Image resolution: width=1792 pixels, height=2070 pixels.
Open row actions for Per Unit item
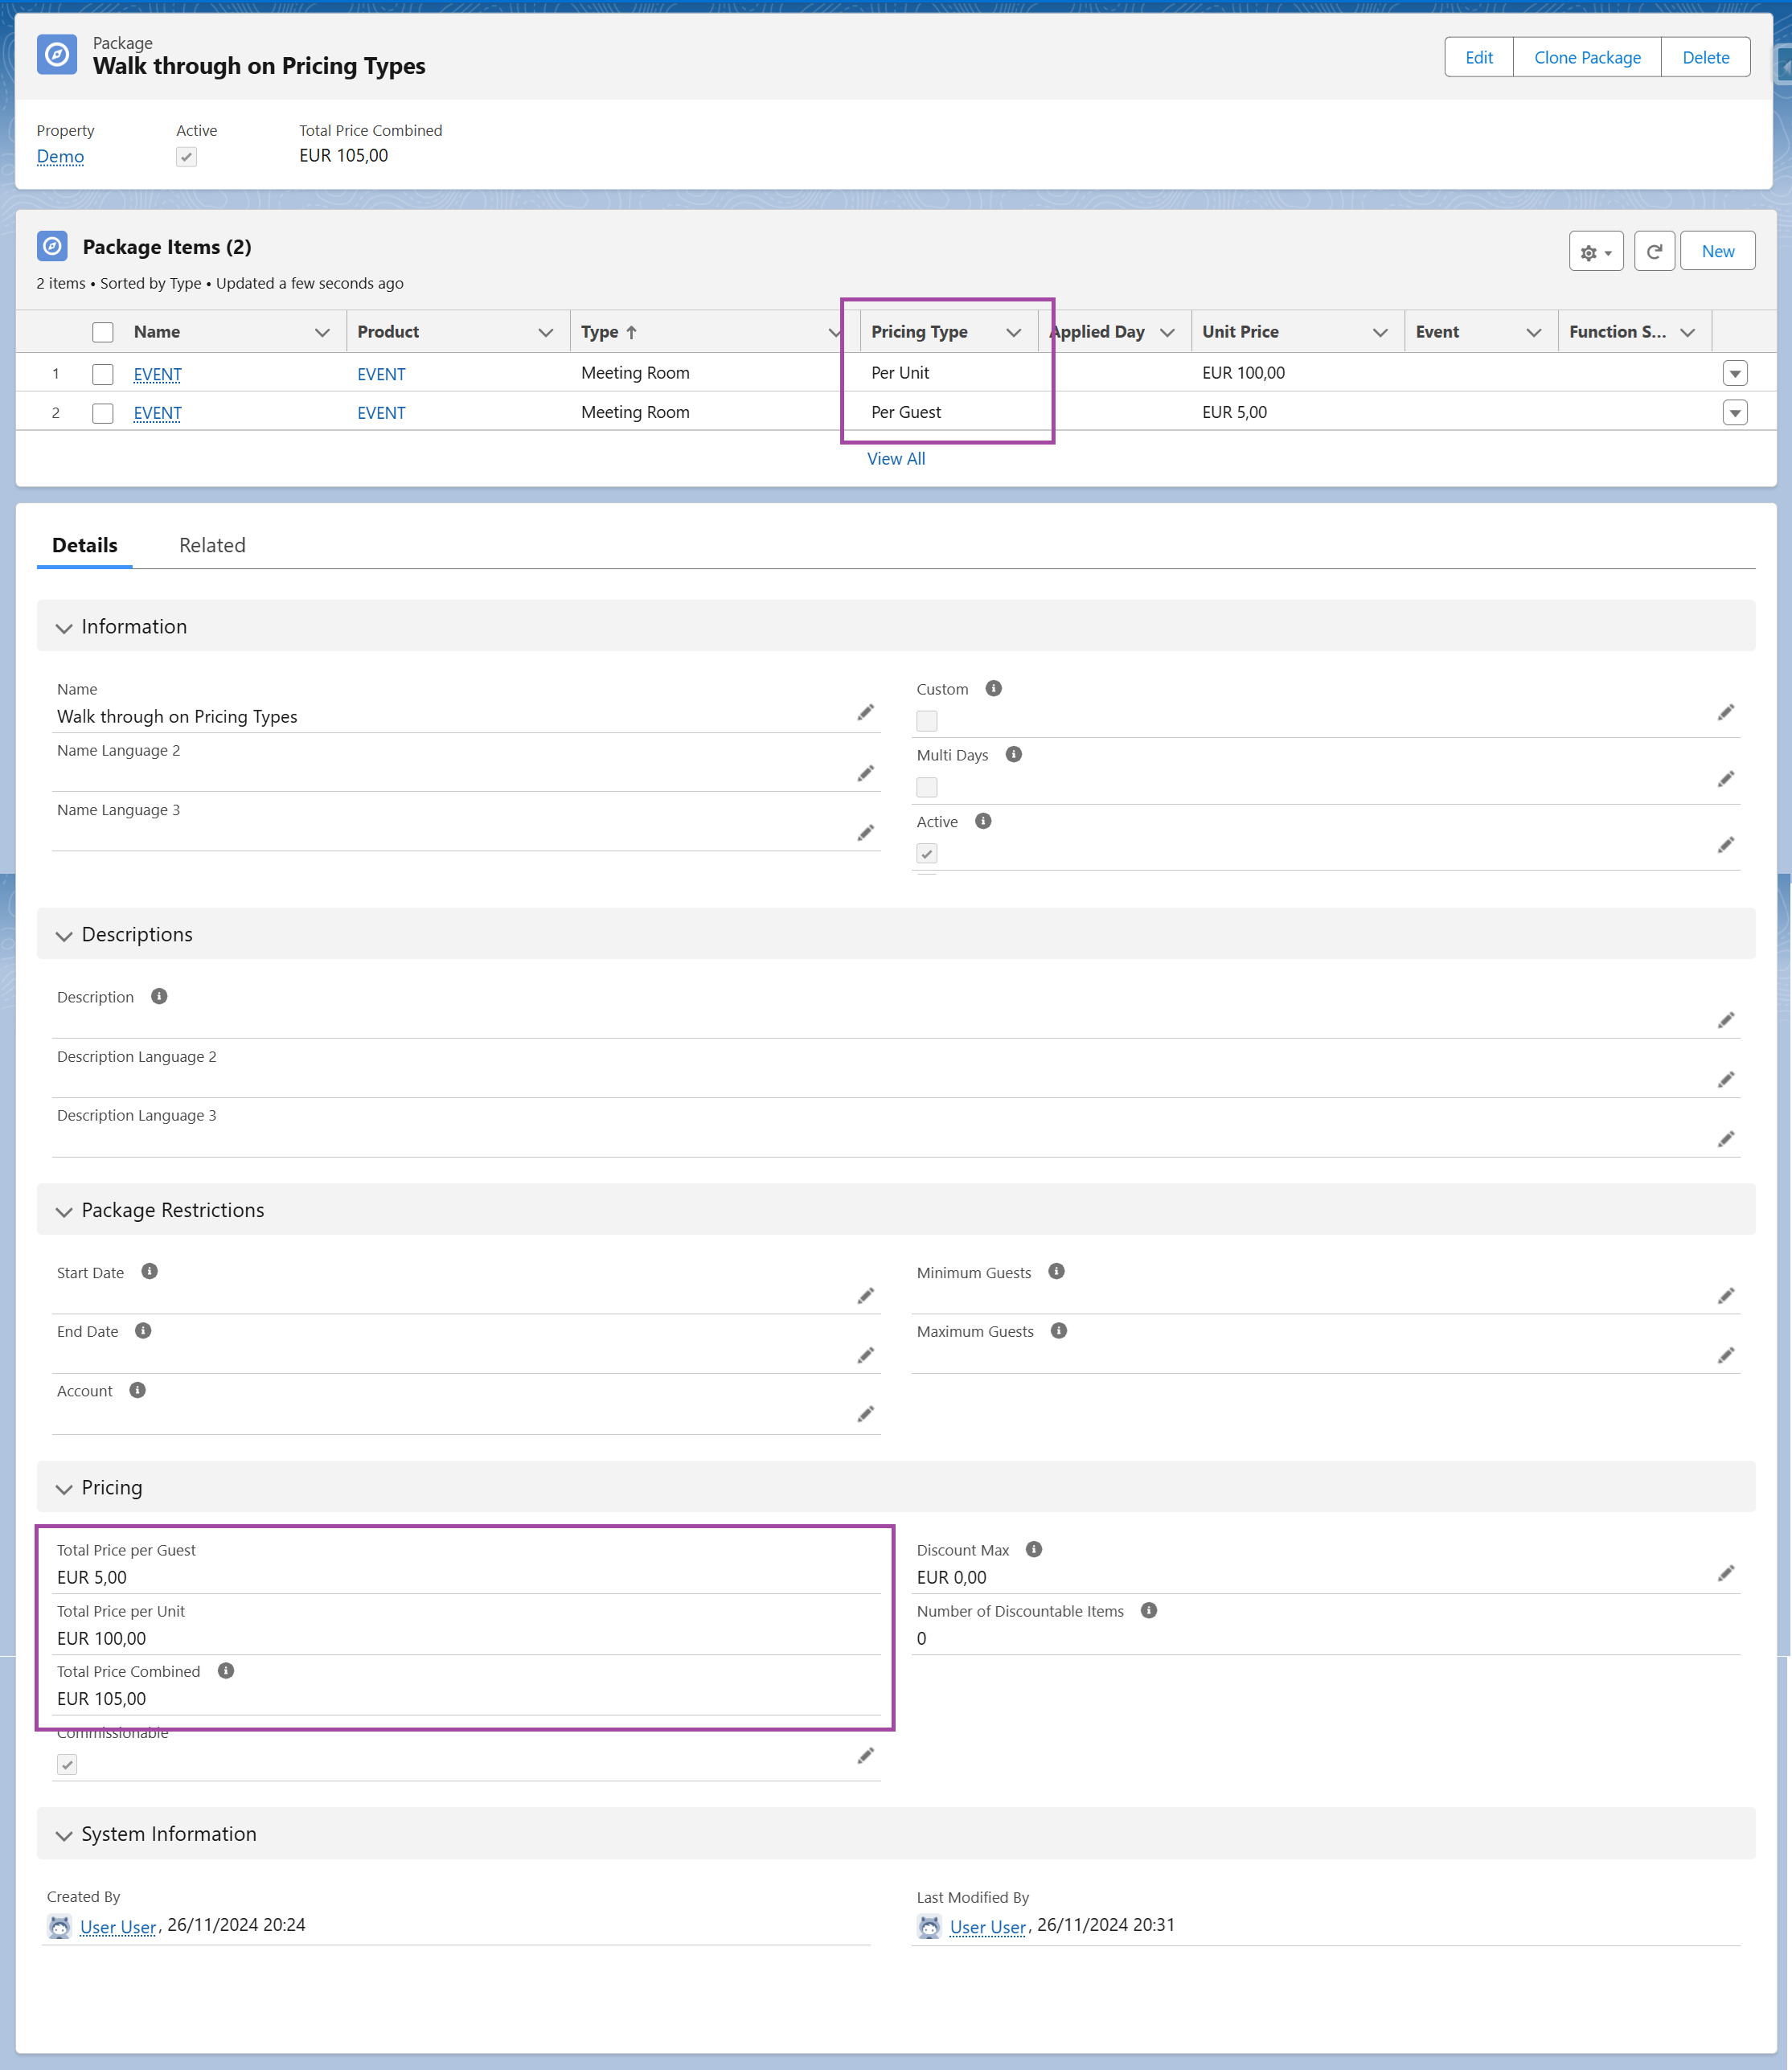coord(1735,373)
